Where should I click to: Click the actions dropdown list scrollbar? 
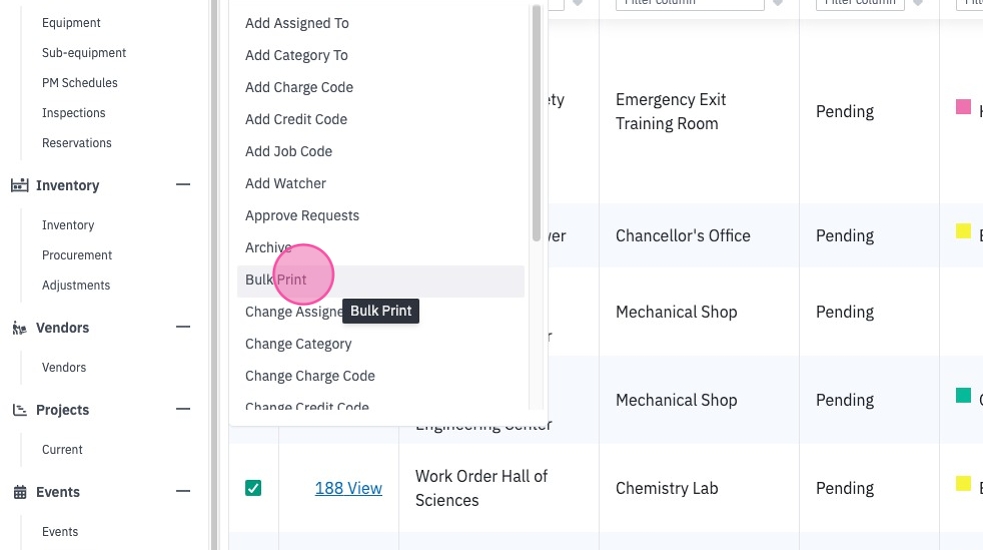coord(536,123)
